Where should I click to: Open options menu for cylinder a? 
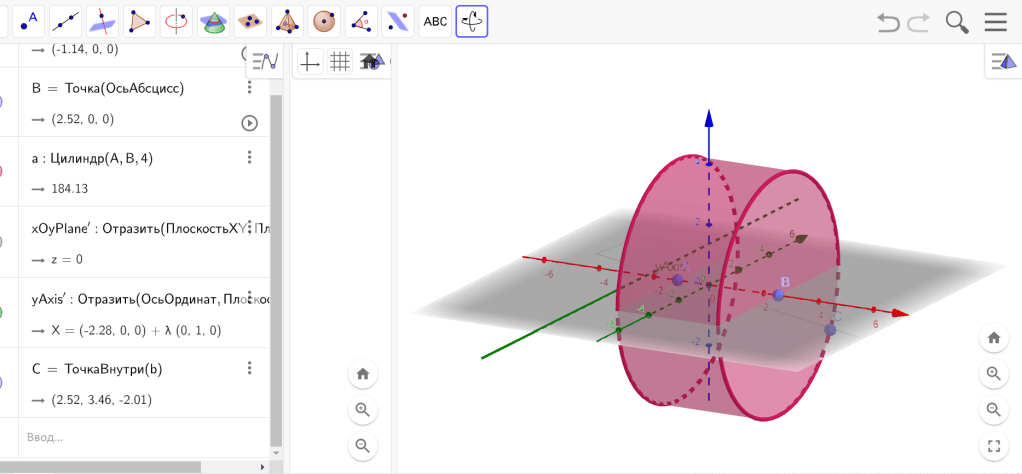point(250,158)
